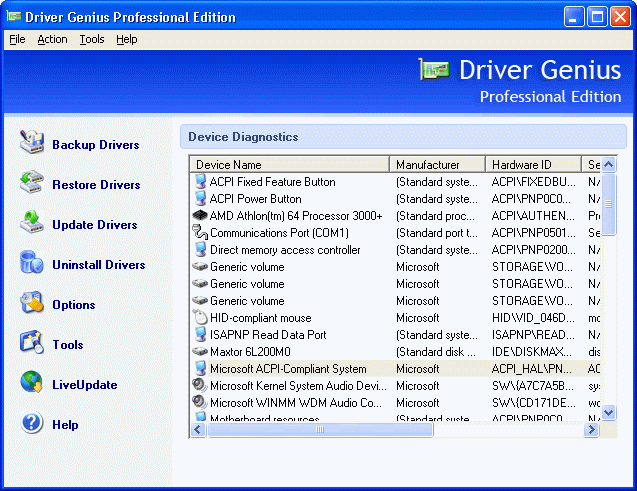This screenshot has height=491, width=637.
Task: Click the Help question mark icon
Action: tap(32, 422)
